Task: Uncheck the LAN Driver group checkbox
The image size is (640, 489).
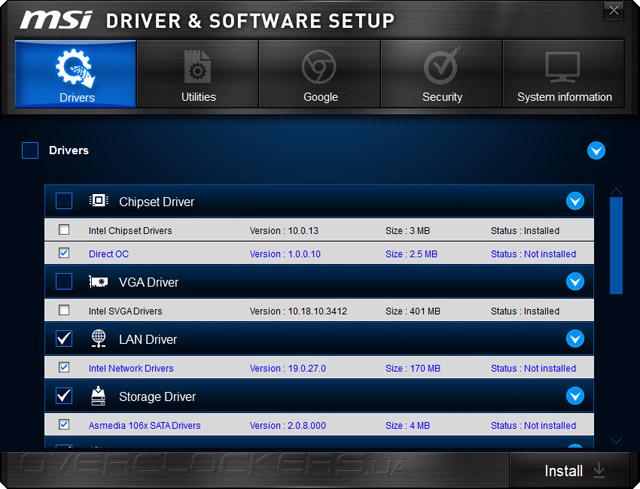Action: point(64,338)
